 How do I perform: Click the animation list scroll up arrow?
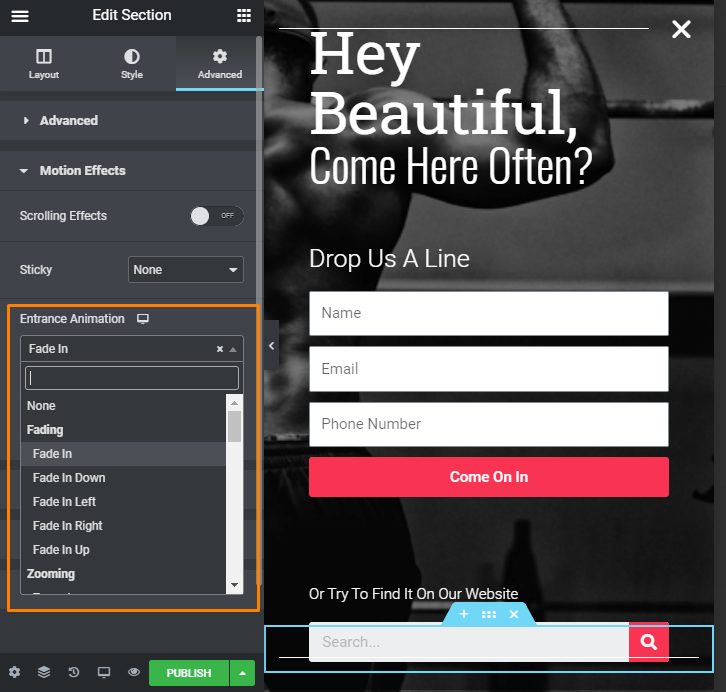(234, 403)
